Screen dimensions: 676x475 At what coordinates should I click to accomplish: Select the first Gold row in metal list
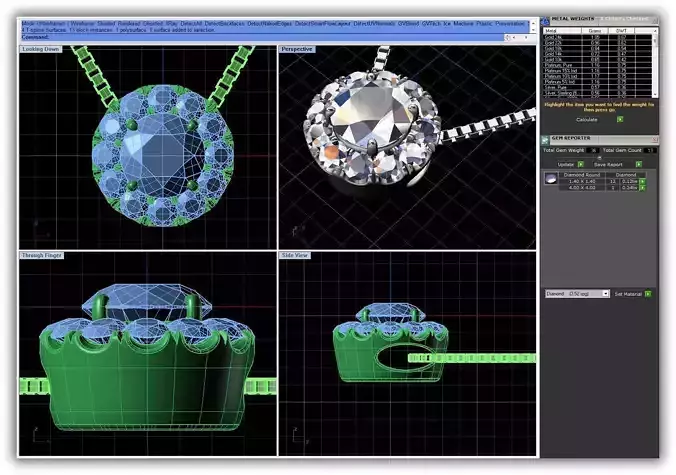pos(597,37)
